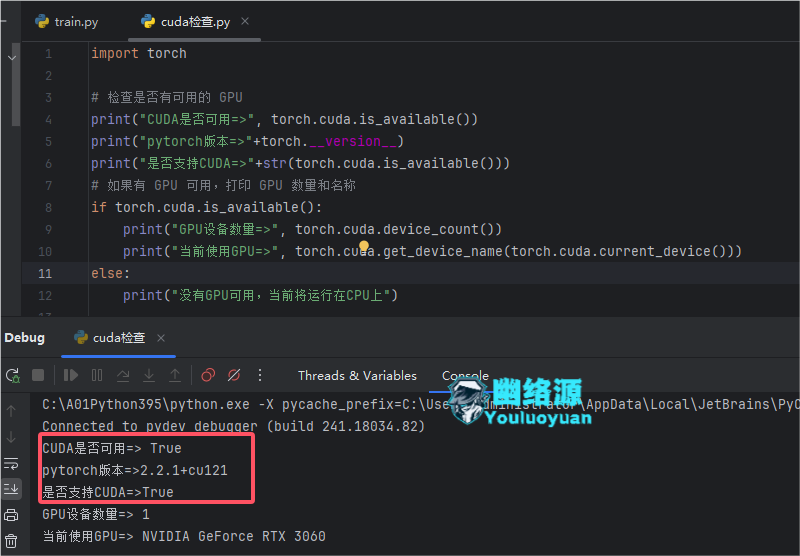Click the Debug tool window label
This screenshot has width=800, height=556.
pyautogui.click(x=24, y=338)
